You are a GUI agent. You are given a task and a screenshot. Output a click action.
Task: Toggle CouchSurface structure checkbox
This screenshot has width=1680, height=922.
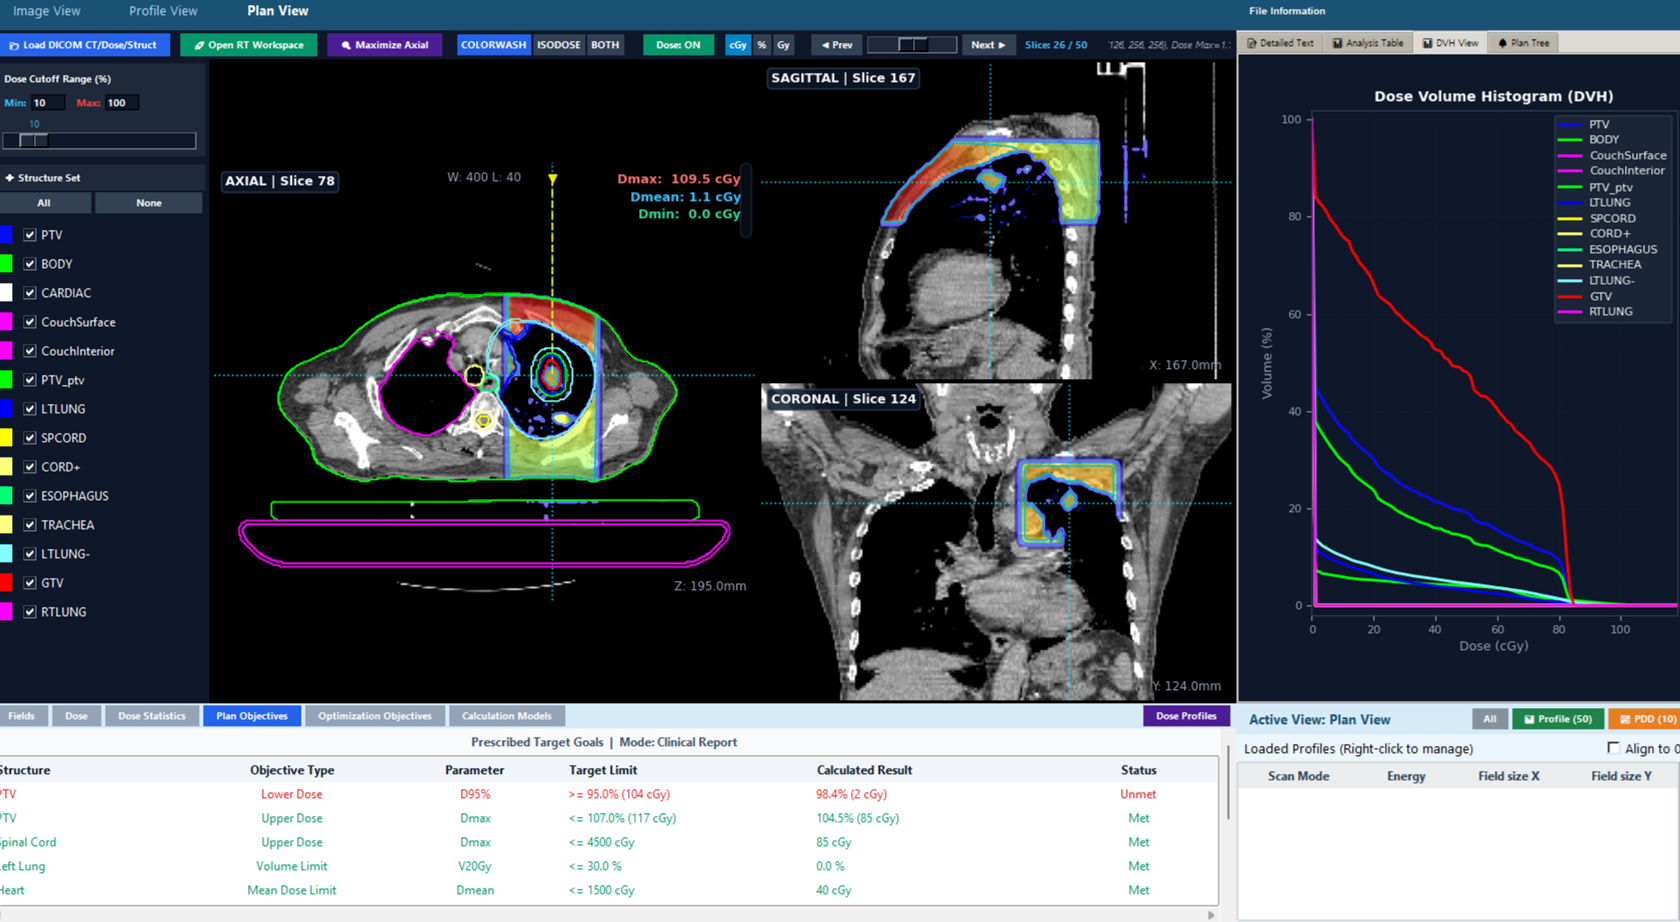click(30, 322)
